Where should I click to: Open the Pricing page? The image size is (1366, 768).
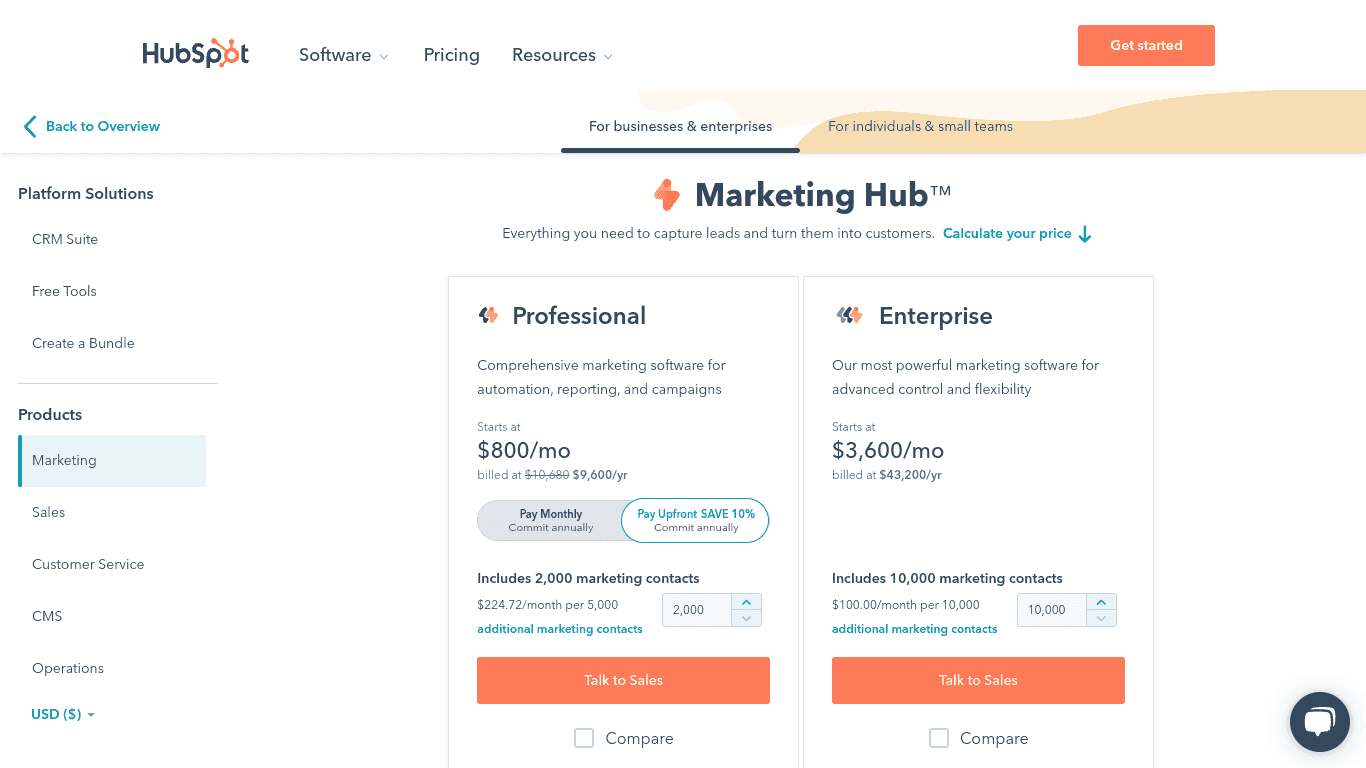[x=452, y=55]
